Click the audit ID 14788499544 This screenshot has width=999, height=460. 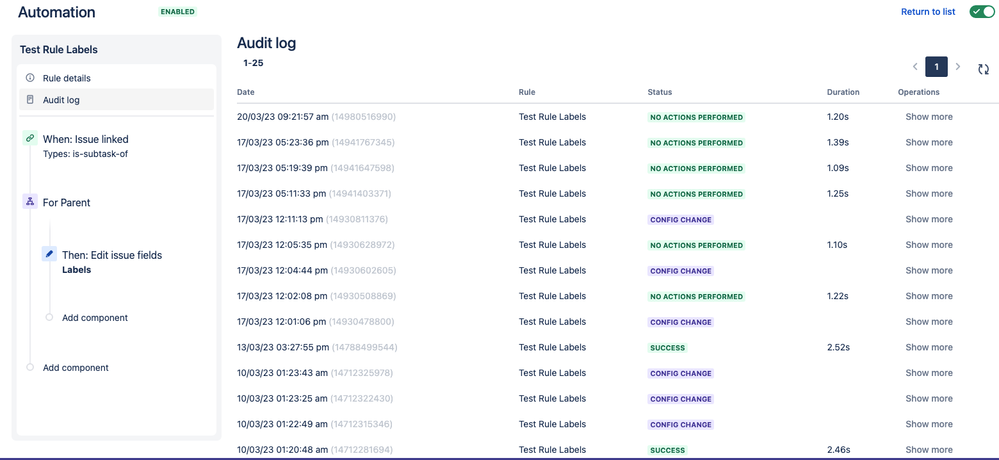[x=364, y=347]
